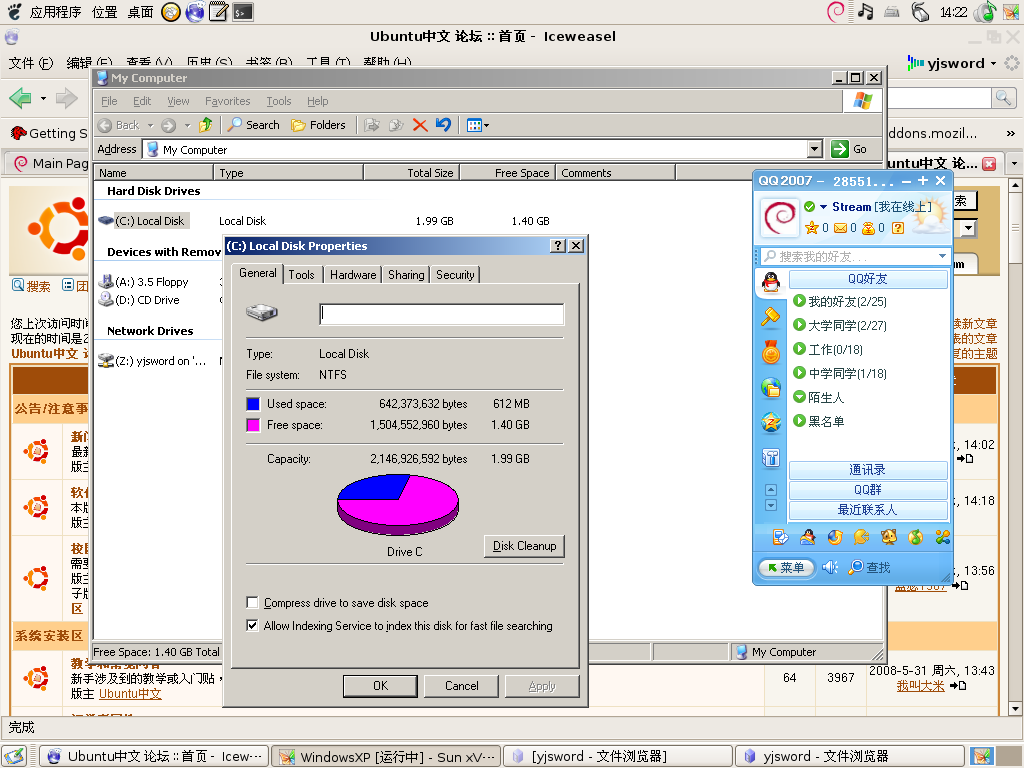The width and height of the screenshot is (1024, 768).
Task: Click the QQ群 button in QQ panel
Action: [868, 489]
